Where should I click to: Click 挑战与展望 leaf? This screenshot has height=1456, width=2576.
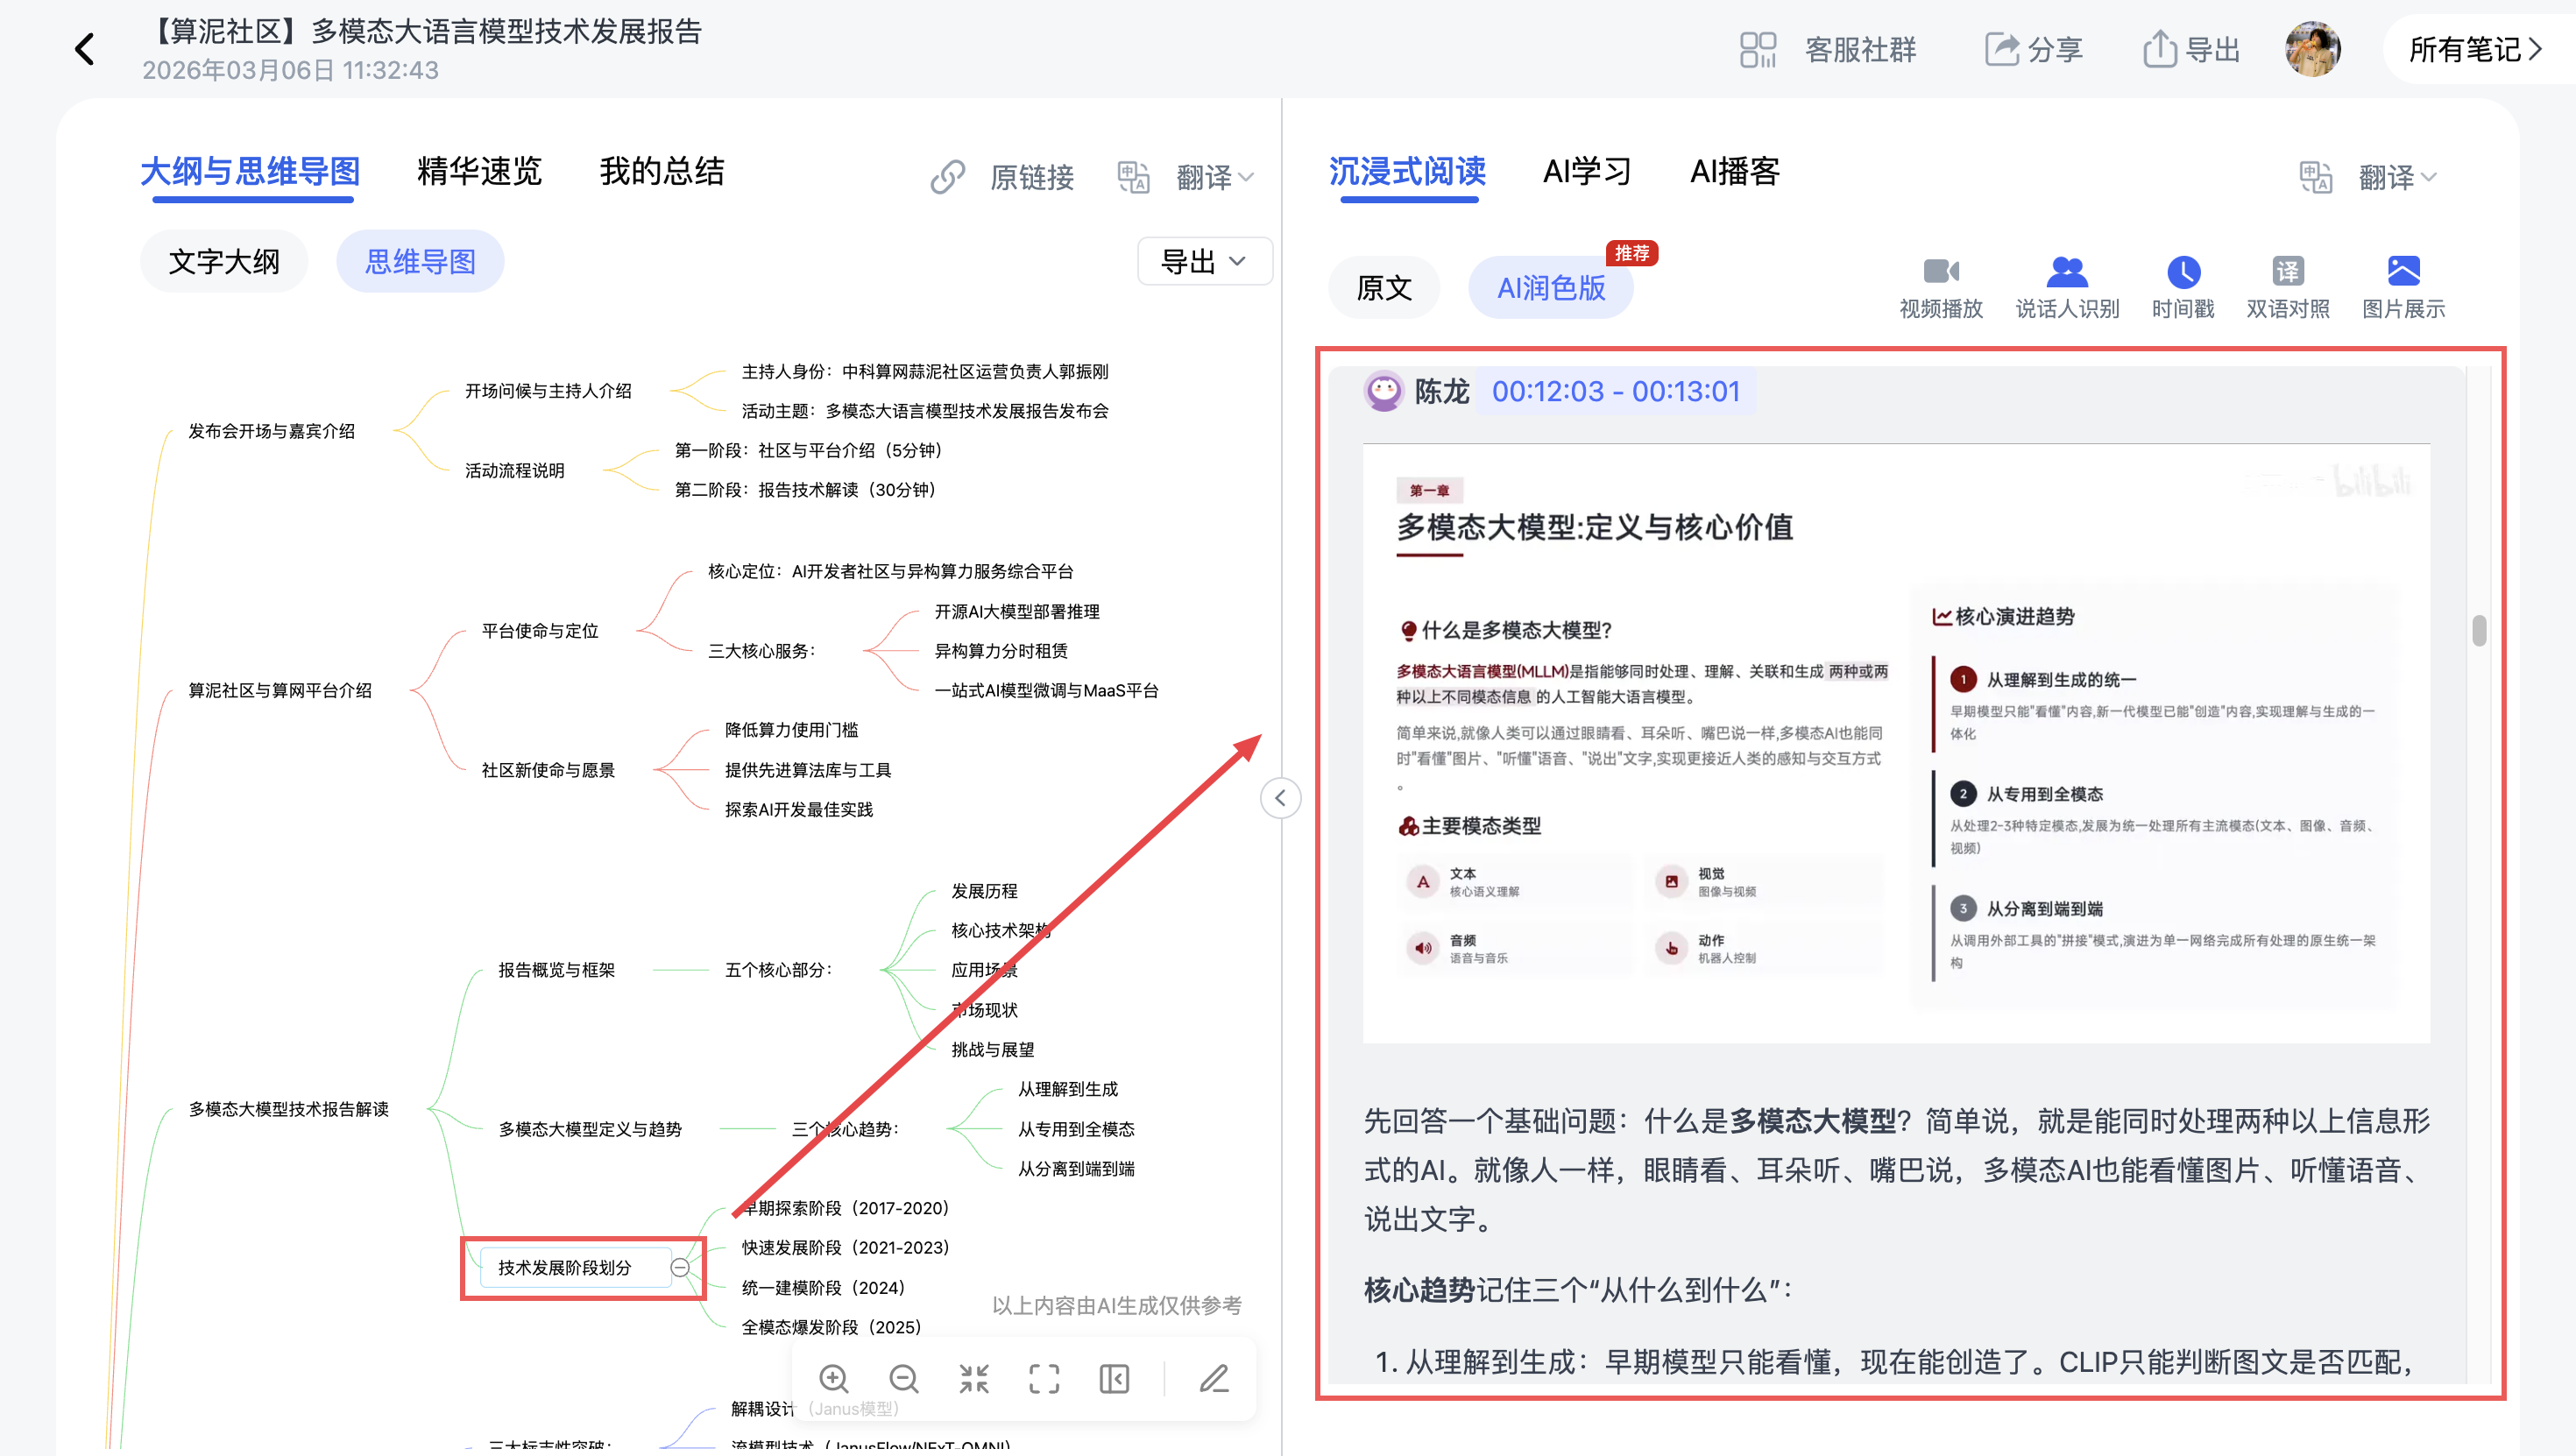992,1049
